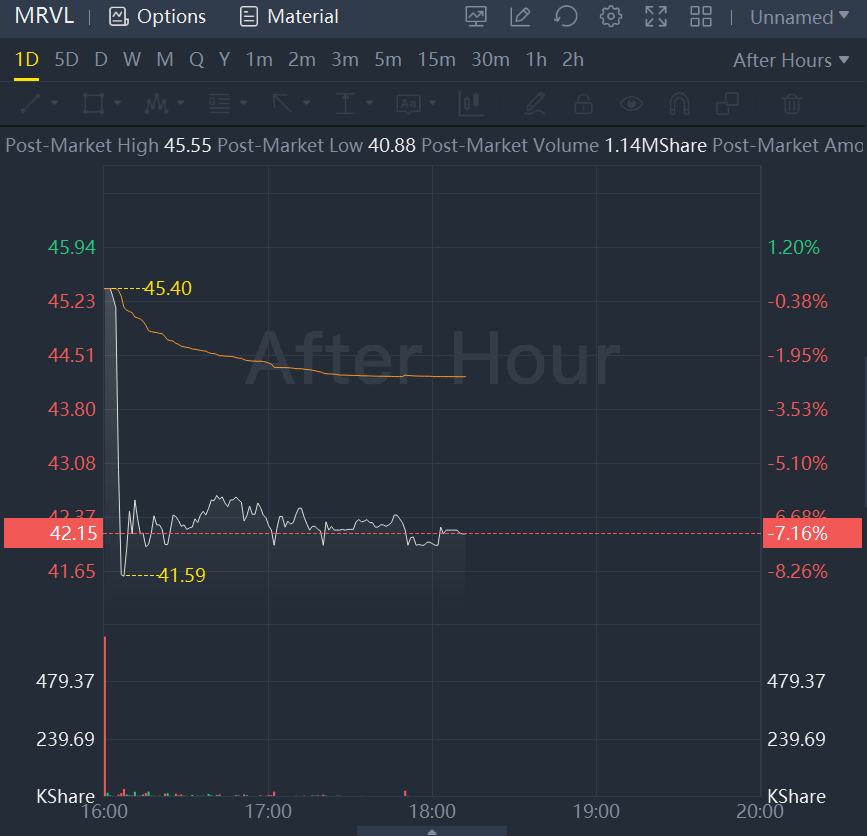The image size is (867, 836).
Task: Open the multi-chart grid layout icon
Action: tap(701, 17)
